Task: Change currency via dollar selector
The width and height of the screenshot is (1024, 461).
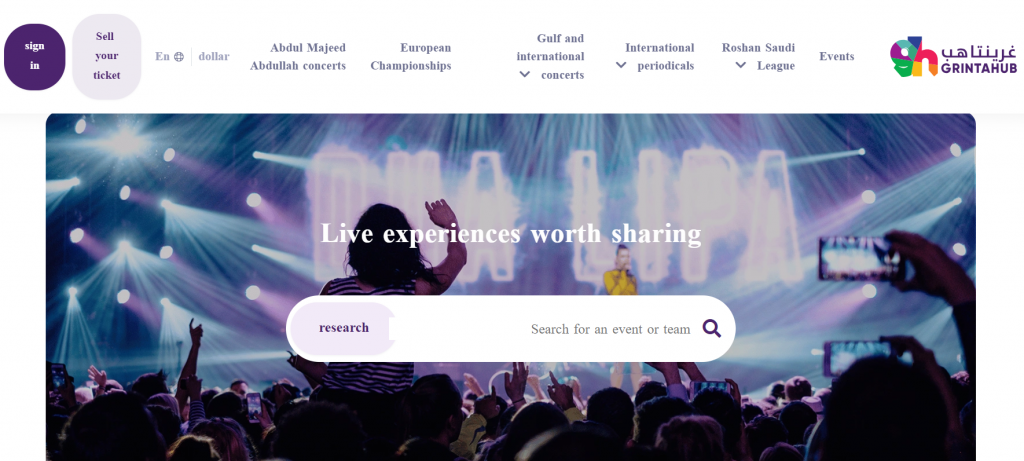Action: [x=214, y=56]
